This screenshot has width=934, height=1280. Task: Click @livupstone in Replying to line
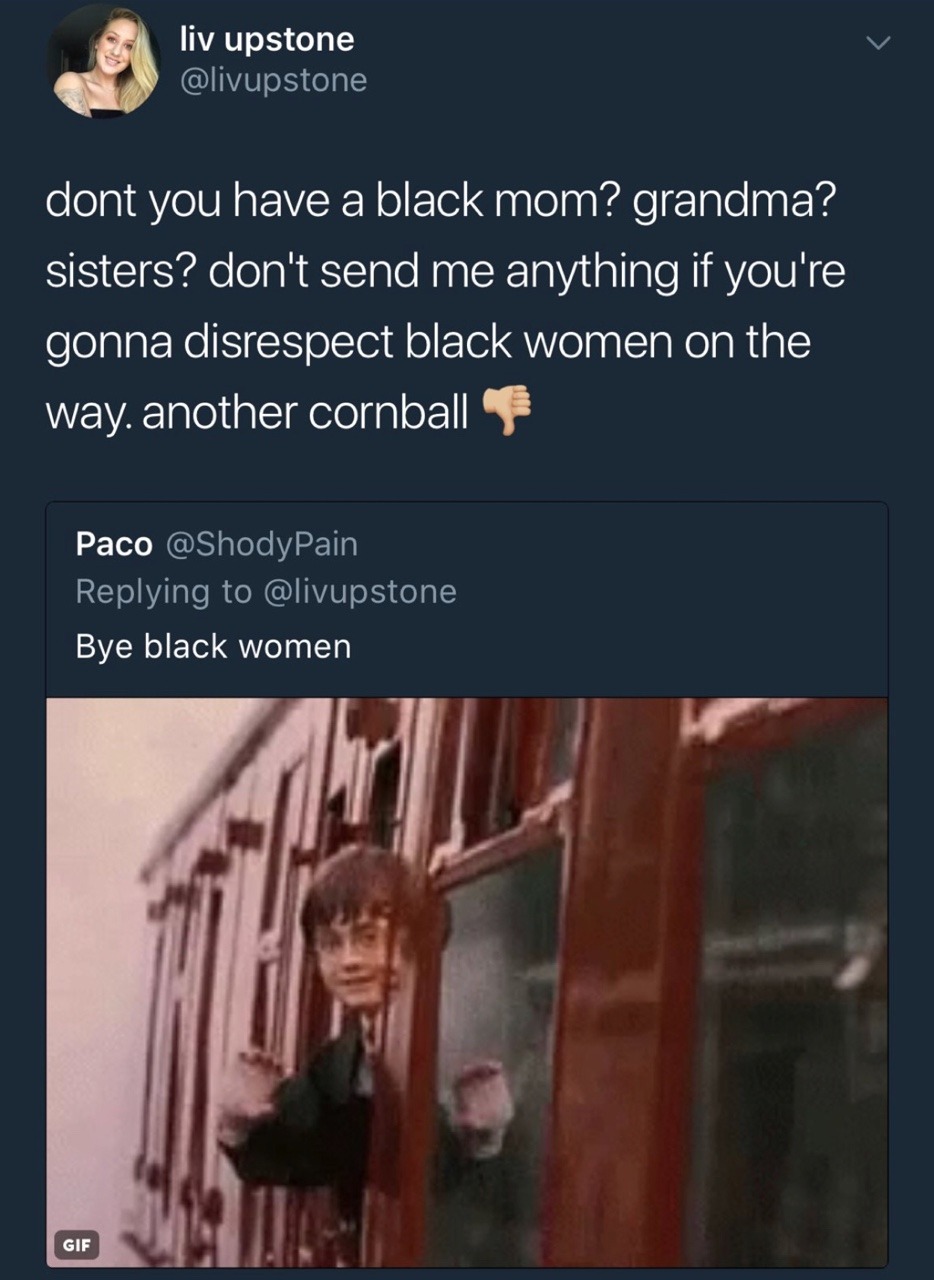coord(359,591)
